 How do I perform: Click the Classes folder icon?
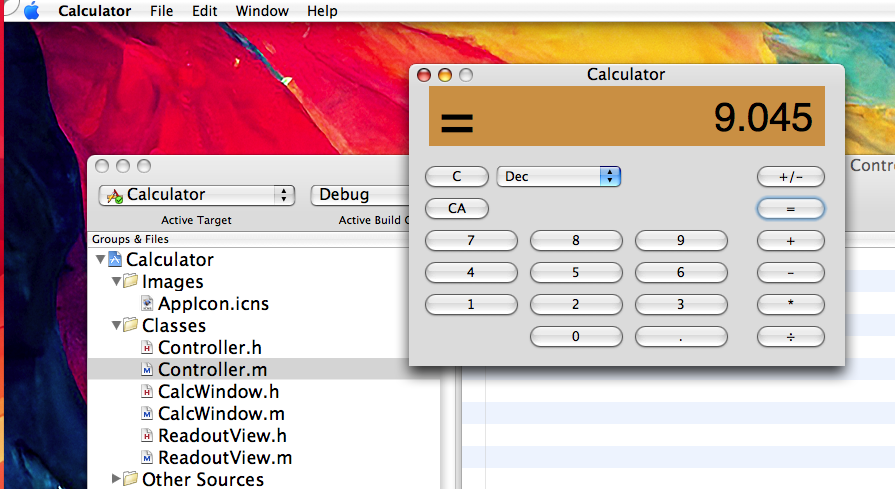pyautogui.click(x=131, y=324)
